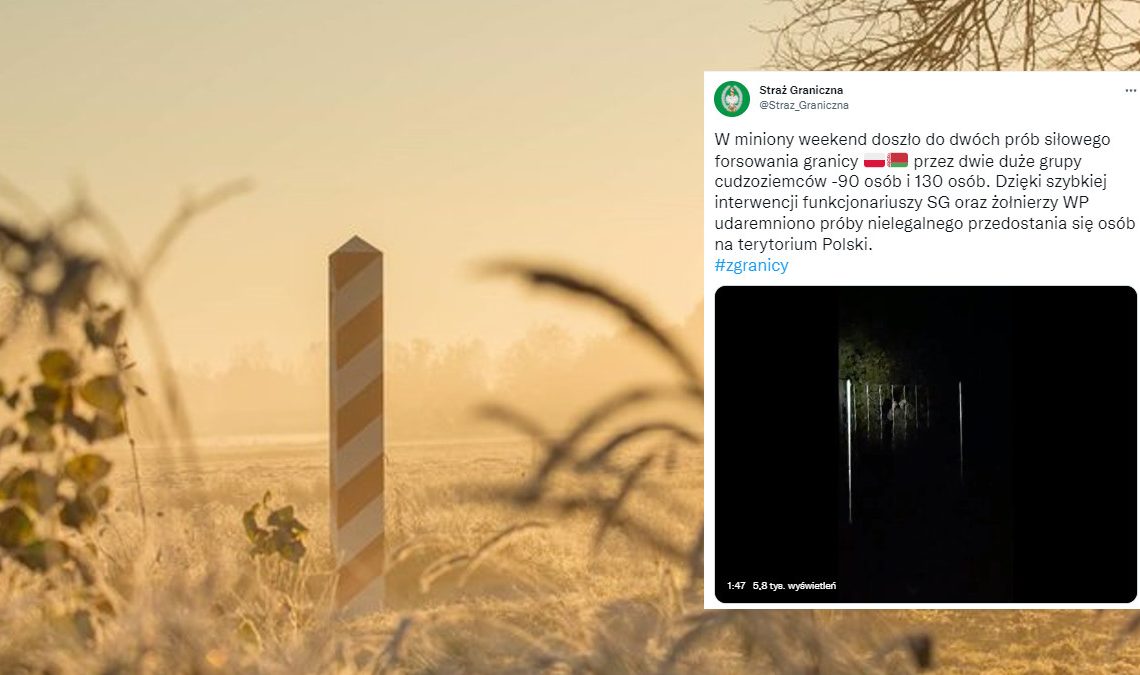Open the @Straz_Graniczna handle link
The height and width of the screenshot is (675, 1140).
coord(803,105)
